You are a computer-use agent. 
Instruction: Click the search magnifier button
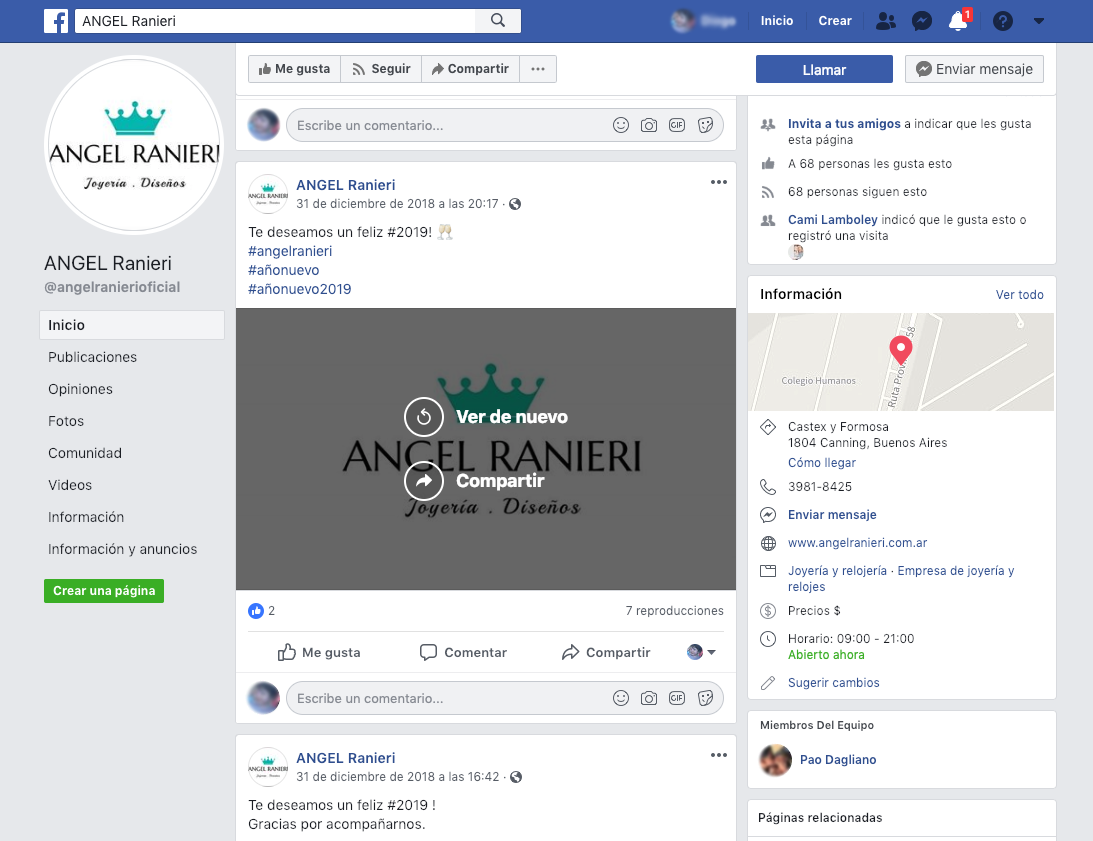(498, 21)
